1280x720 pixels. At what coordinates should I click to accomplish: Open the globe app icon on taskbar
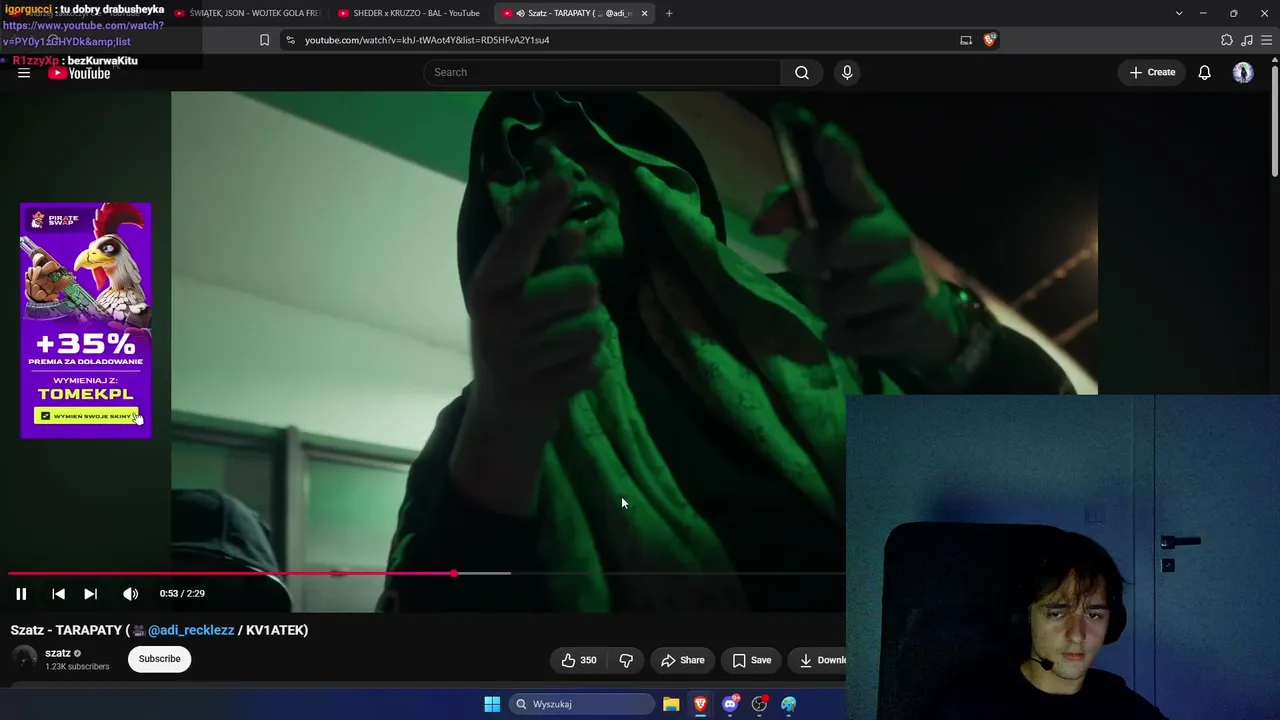tap(789, 704)
